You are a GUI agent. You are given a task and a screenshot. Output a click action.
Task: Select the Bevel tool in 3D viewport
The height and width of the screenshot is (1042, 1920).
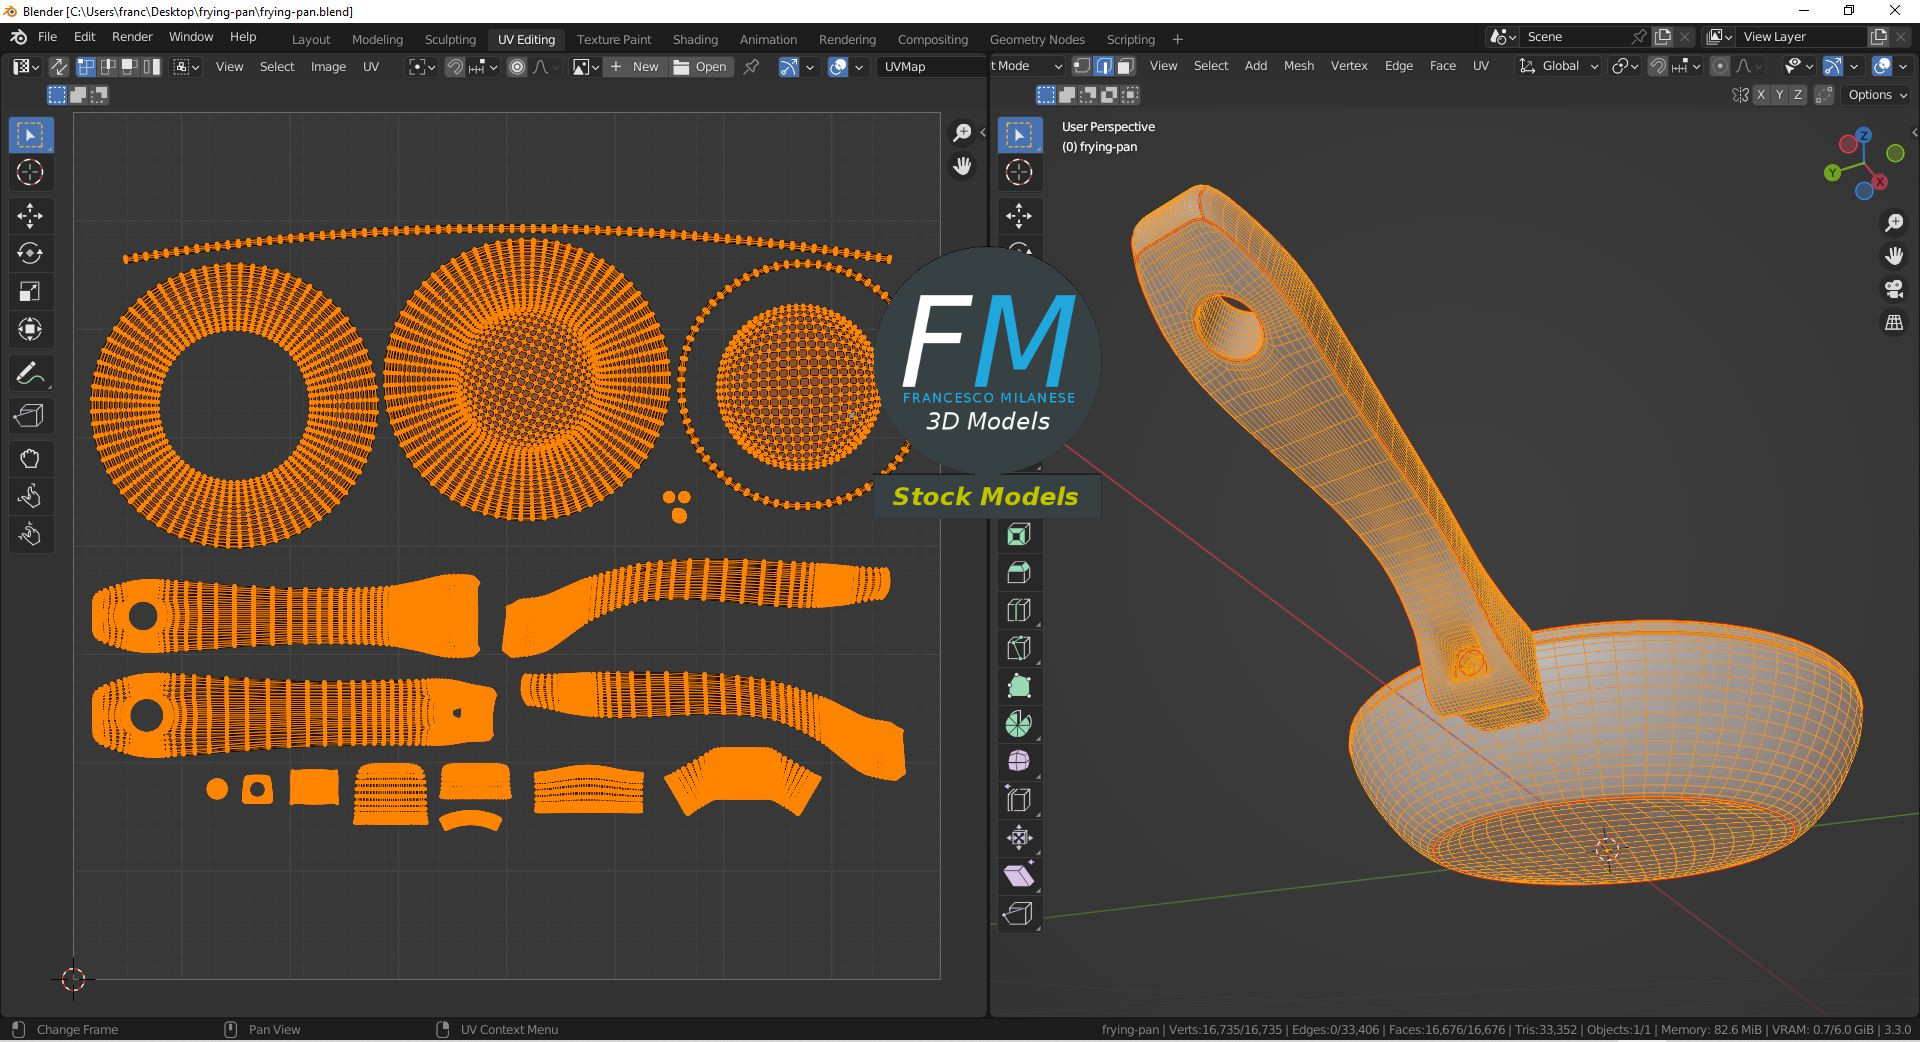1018,572
